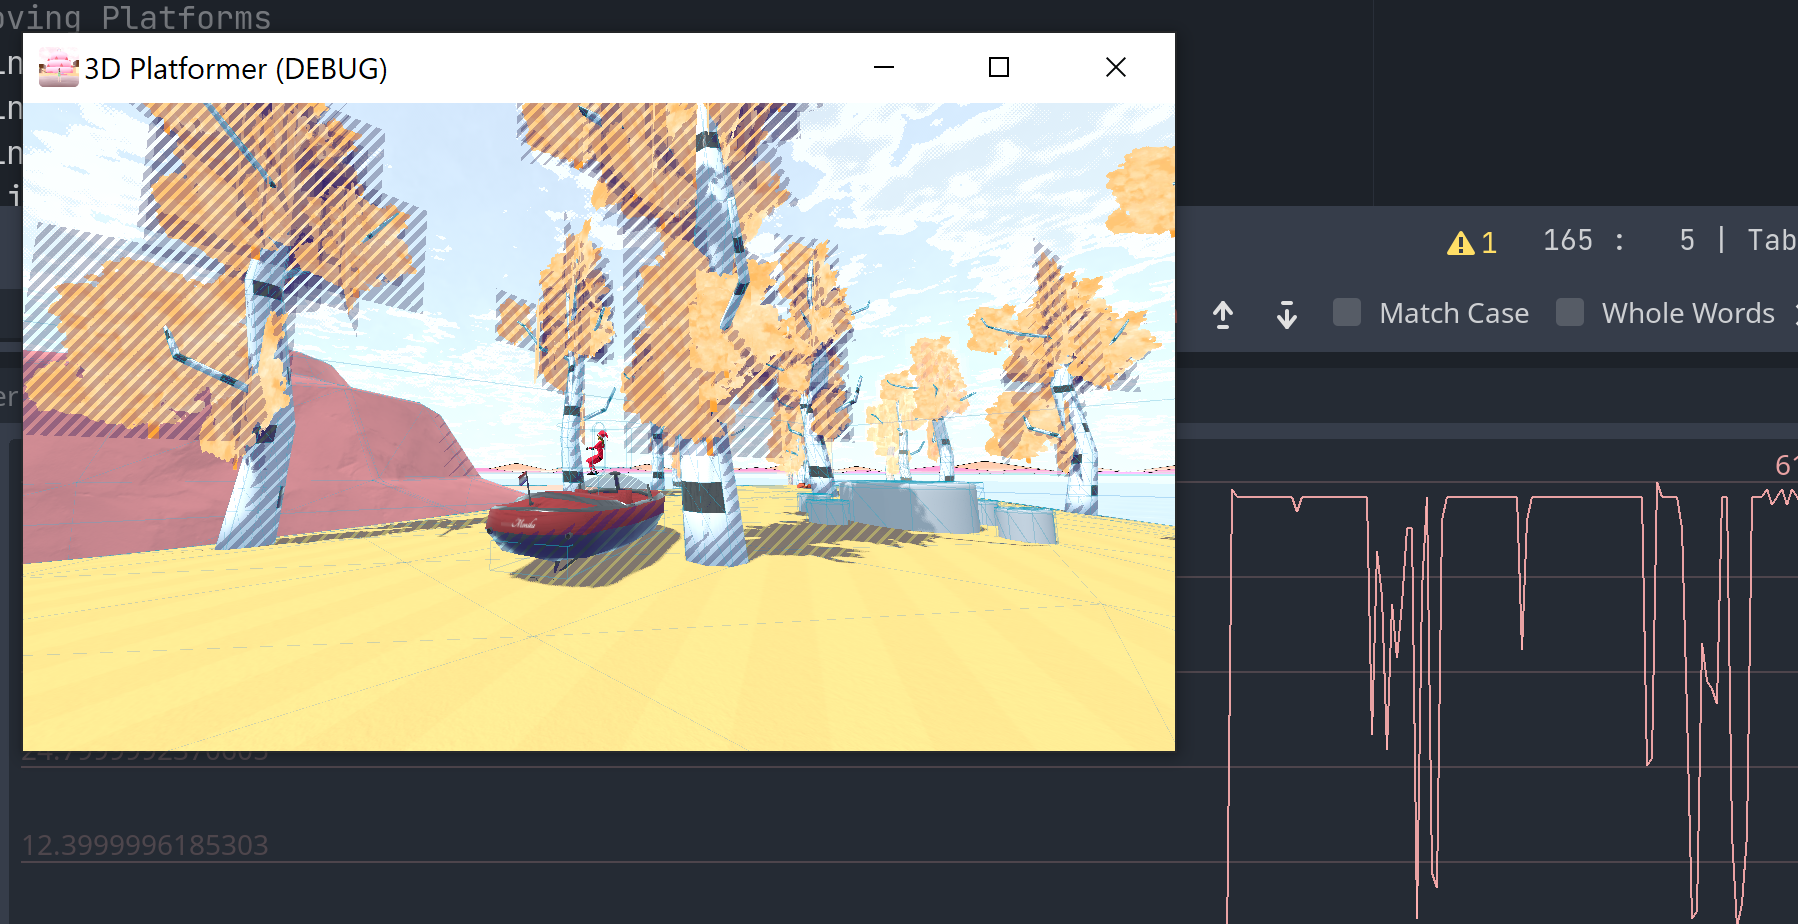This screenshot has width=1798, height=924.
Task: Open the Tabs indentation setting
Action: click(1772, 241)
